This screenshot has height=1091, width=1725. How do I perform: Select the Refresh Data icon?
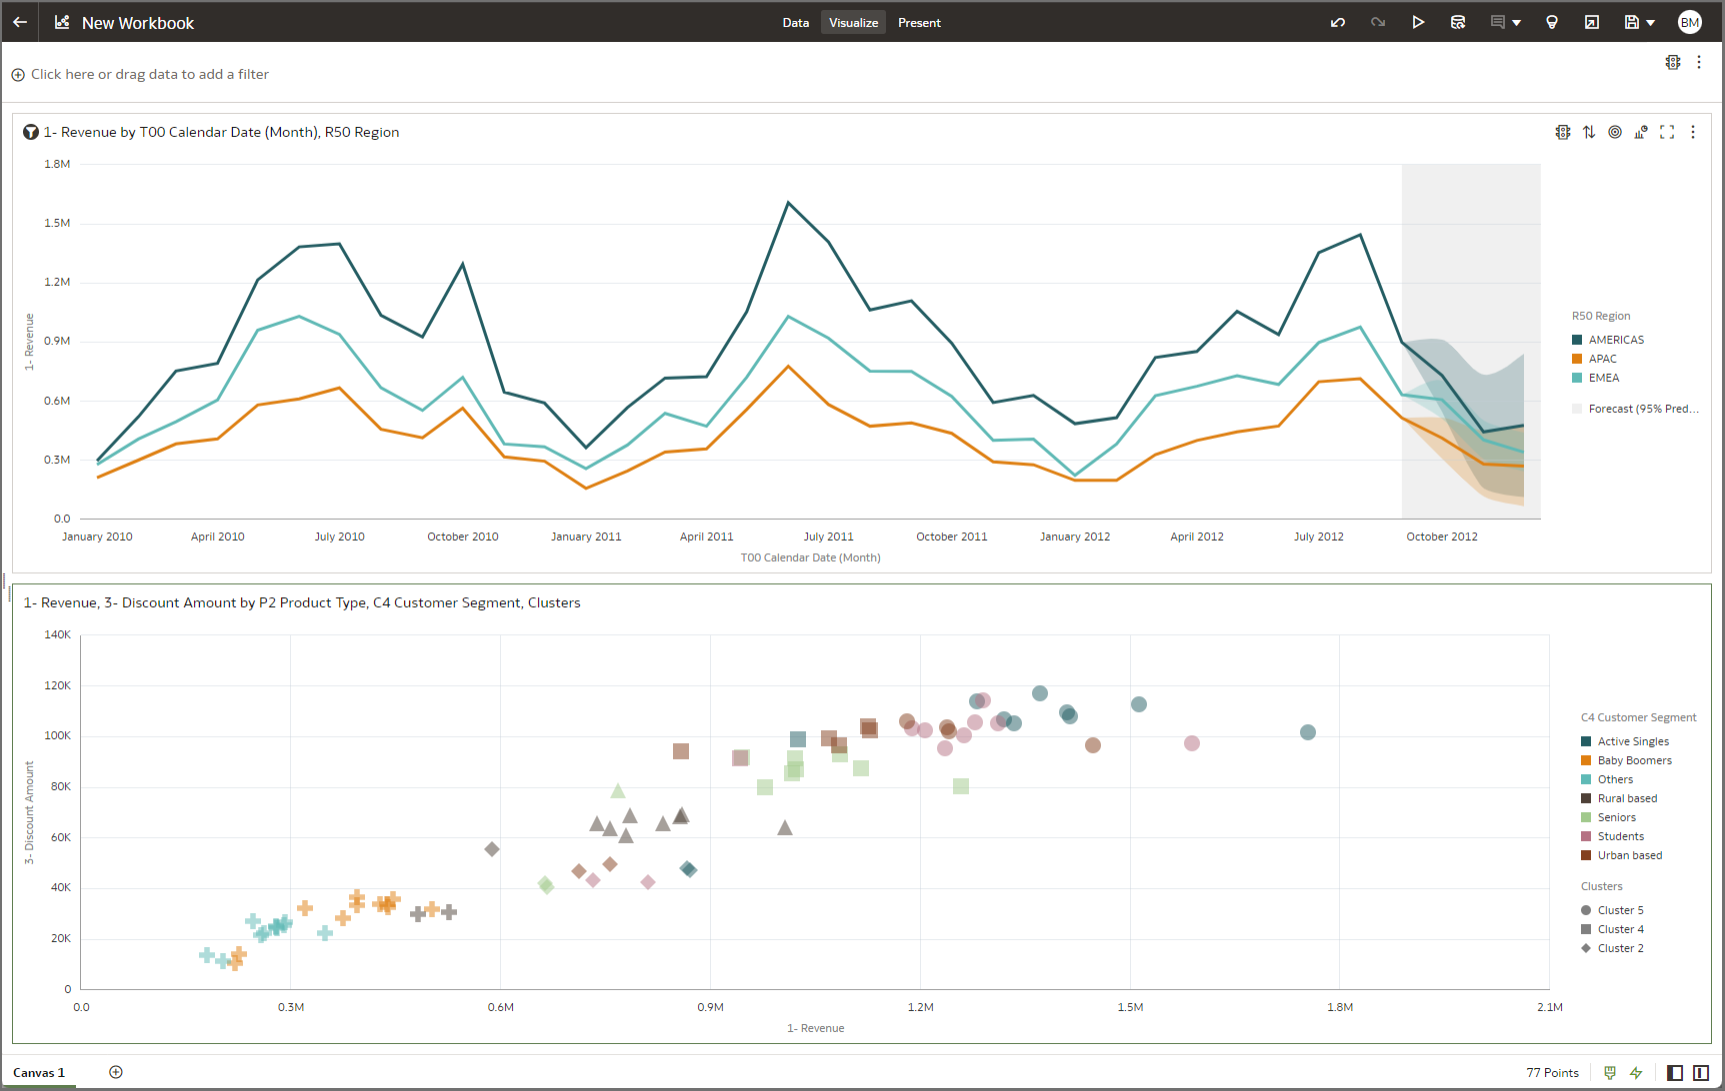1458,22
